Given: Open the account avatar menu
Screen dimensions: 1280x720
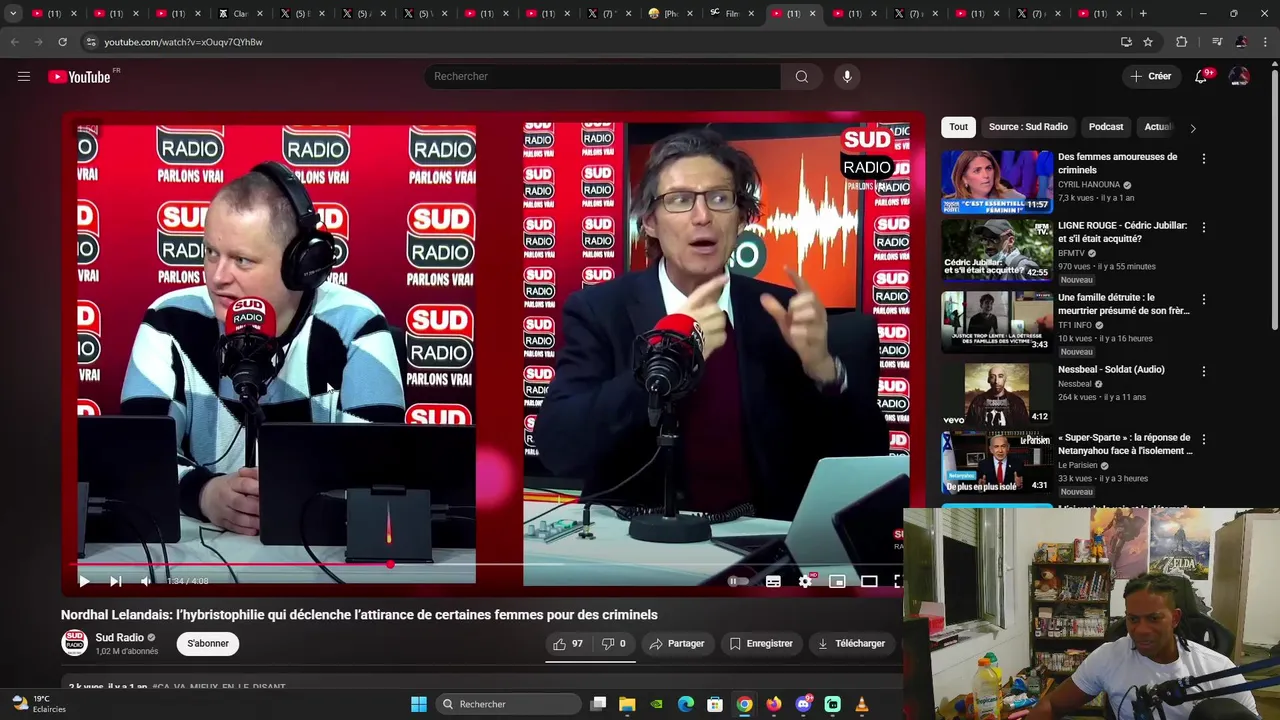Looking at the screenshot, I should tap(1239, 76).
